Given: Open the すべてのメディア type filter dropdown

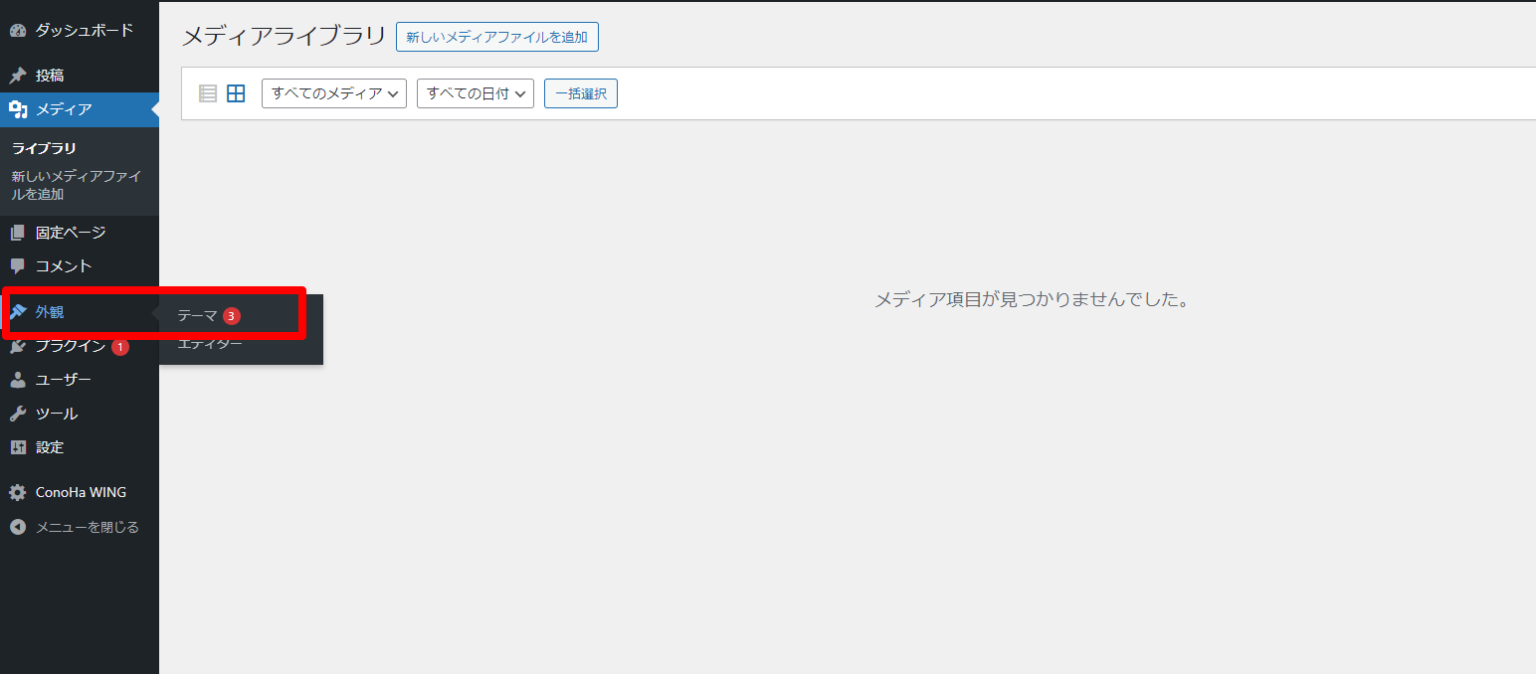Looking at the screenshot, I should 334,94.
